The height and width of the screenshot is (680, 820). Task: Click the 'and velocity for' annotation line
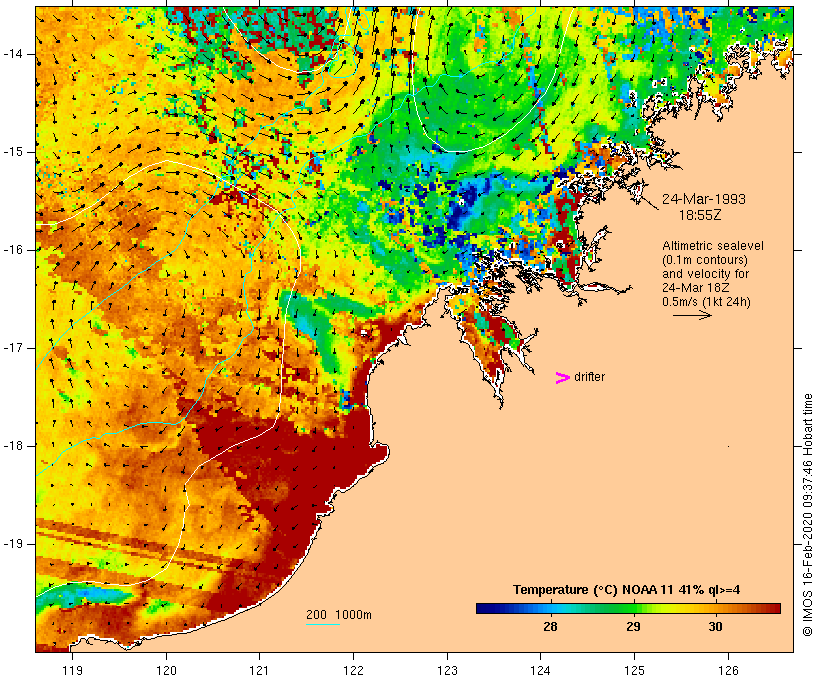point(705,274)
